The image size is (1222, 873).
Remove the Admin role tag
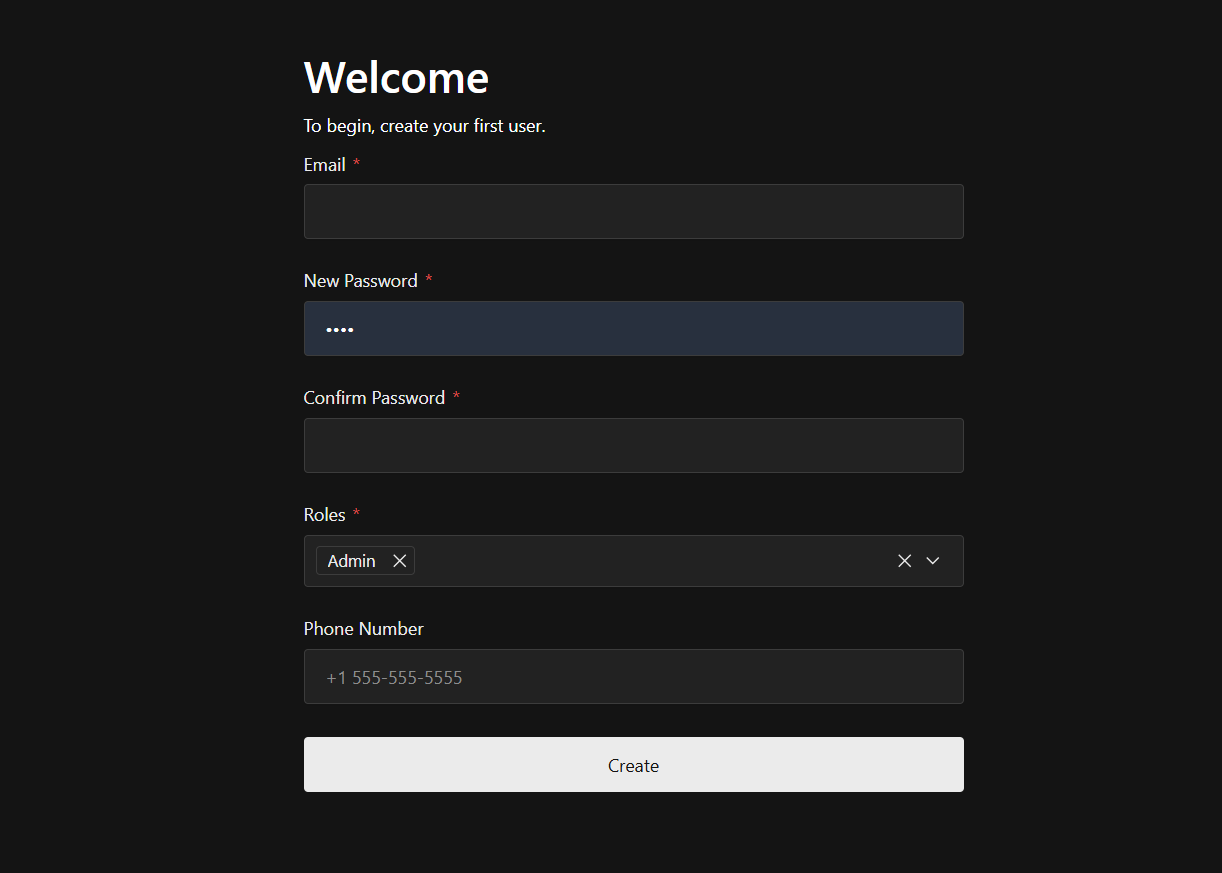(399, 560)
